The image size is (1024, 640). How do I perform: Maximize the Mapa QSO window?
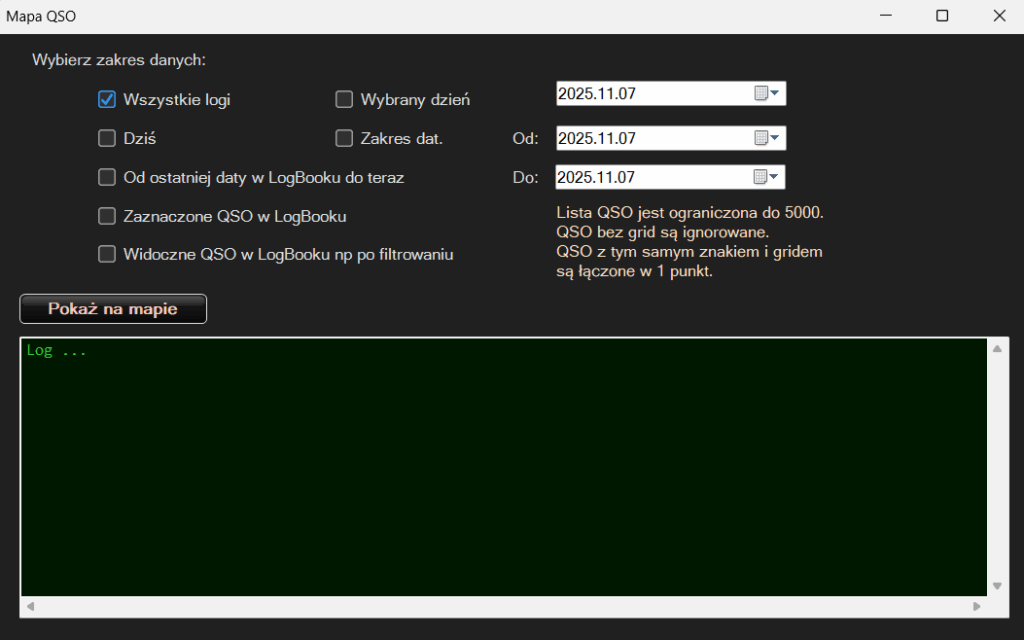(x=942, y=16)
